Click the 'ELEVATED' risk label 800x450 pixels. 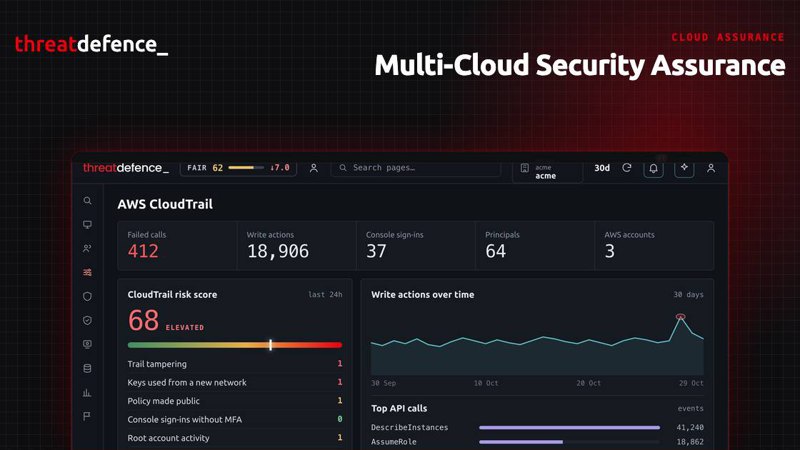click(185, 328)
